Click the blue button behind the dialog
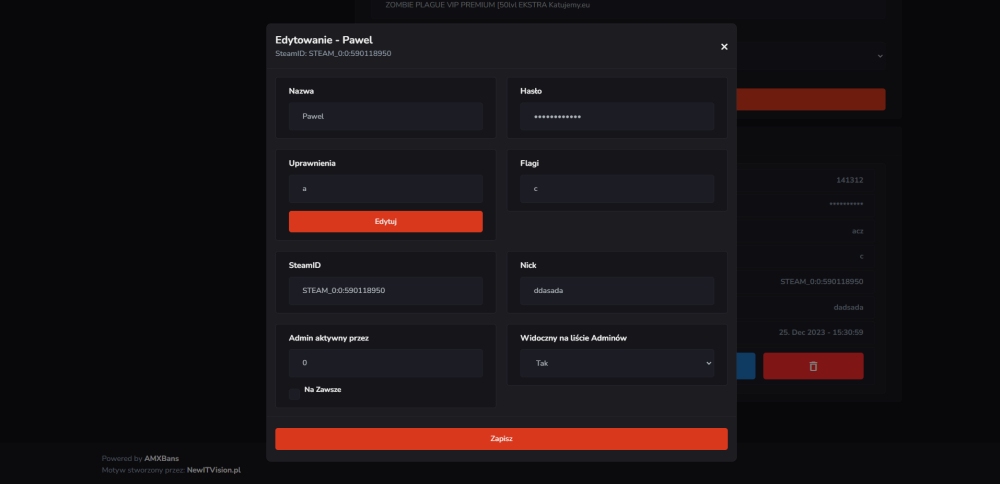This screenshot has width=1000, height=484. pyautogui.click(x=746, y=366)
